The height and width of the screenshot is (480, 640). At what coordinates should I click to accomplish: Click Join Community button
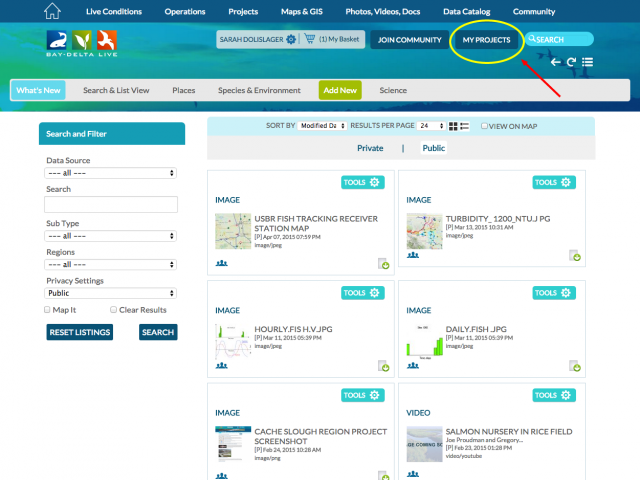coord(409,40)
